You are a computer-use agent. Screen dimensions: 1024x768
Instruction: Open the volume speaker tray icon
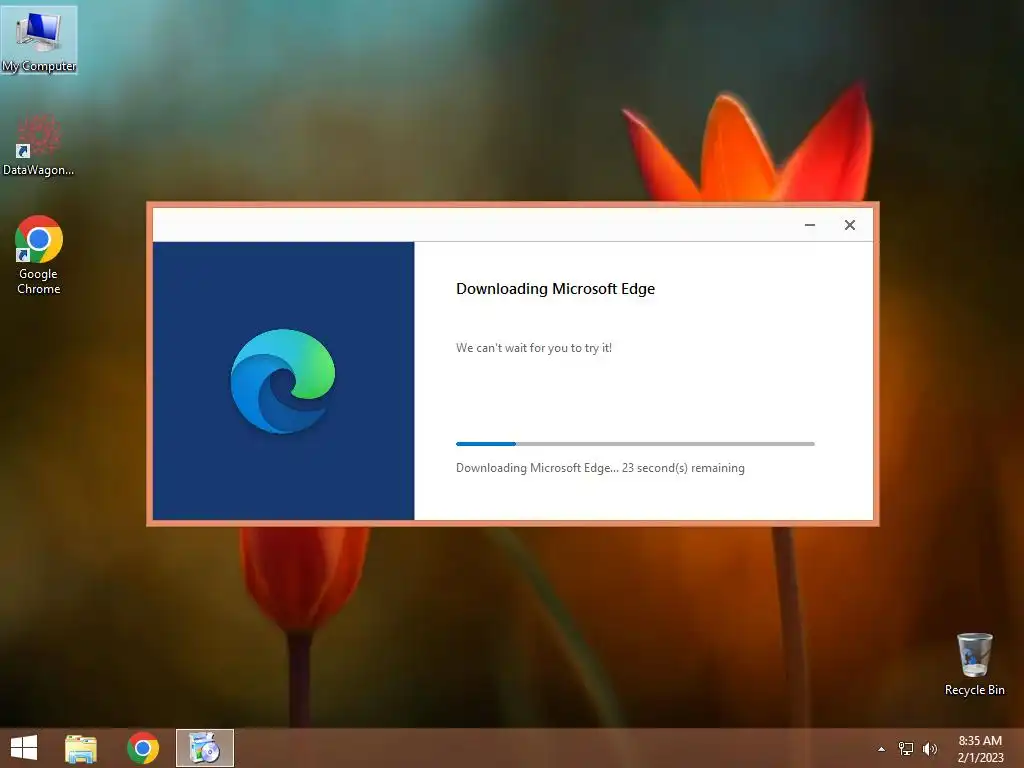tap(930, 749)
